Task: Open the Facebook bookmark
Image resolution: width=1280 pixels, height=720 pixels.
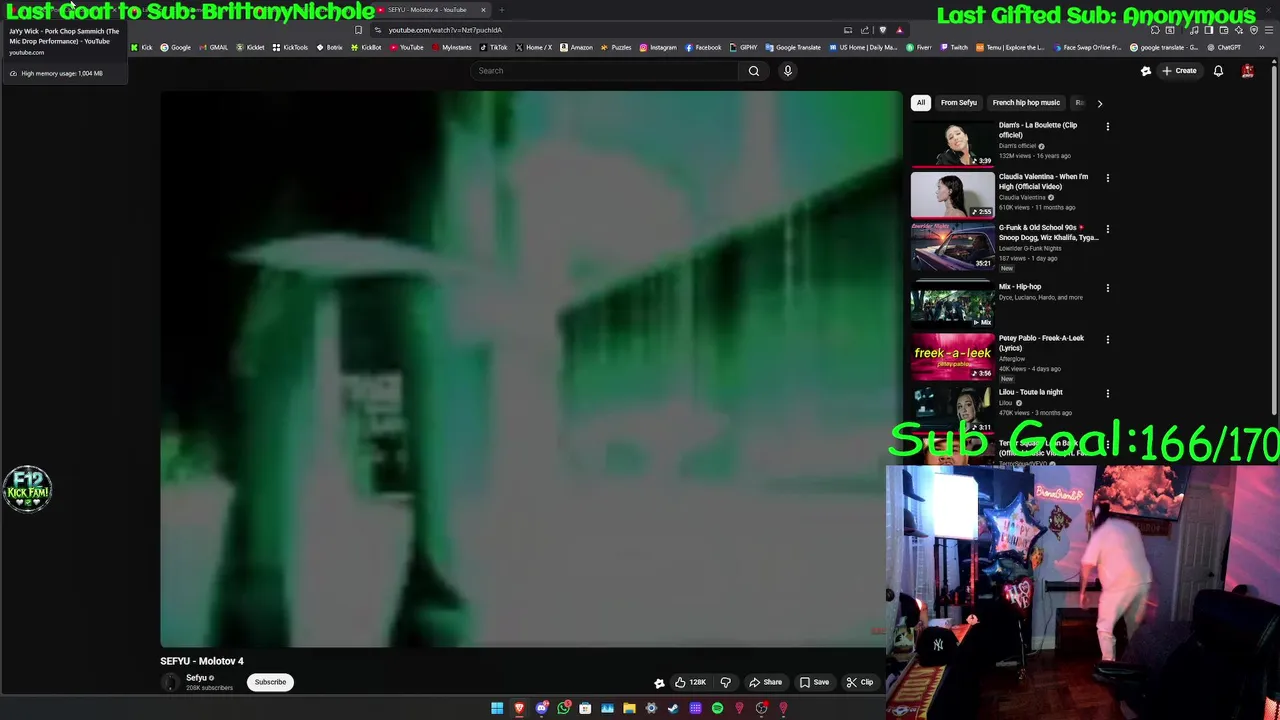Action: [x=703, y=47]
